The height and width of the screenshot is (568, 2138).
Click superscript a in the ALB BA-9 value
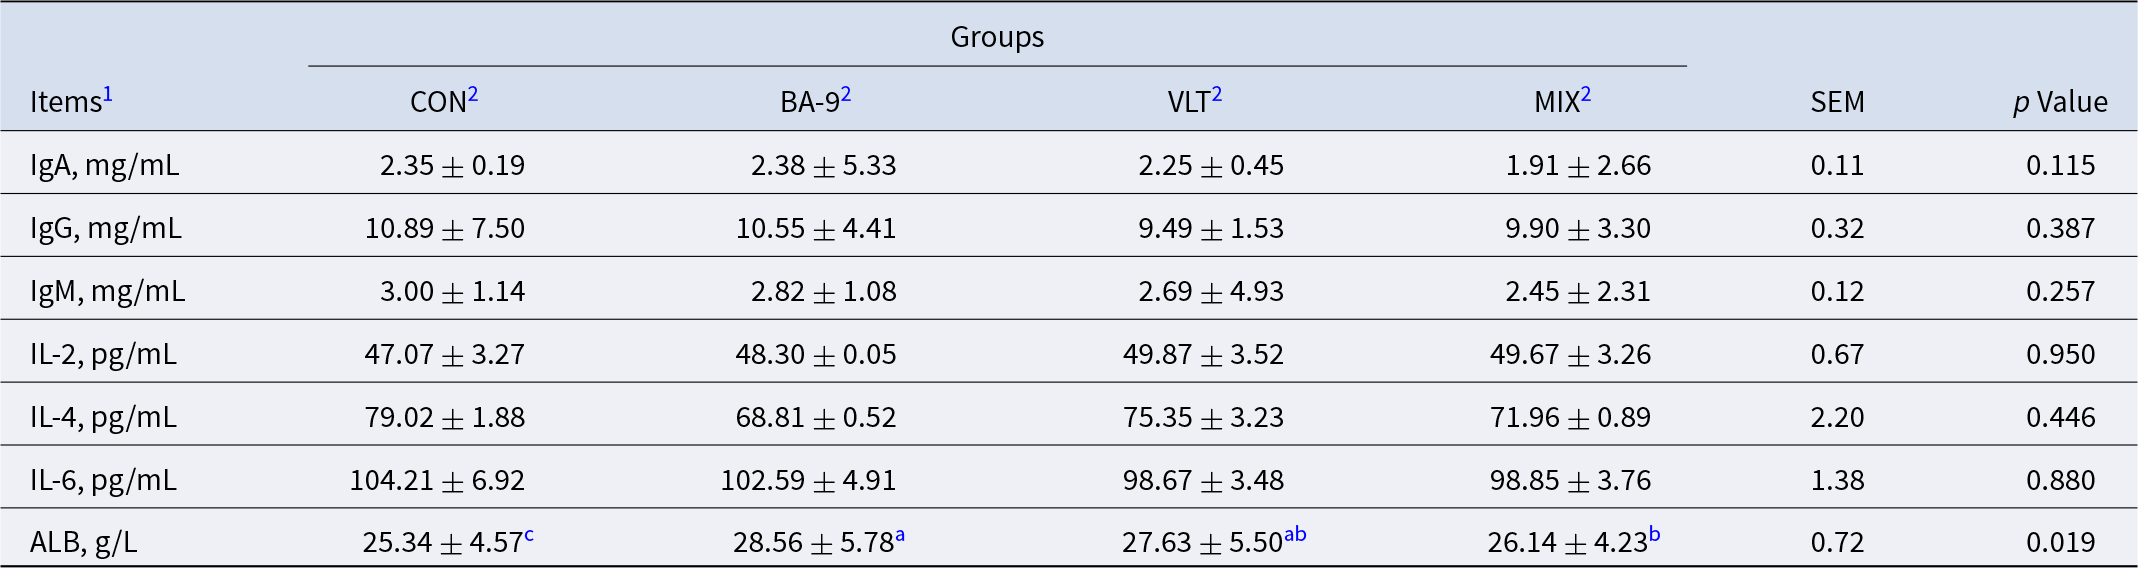(900, 535)
